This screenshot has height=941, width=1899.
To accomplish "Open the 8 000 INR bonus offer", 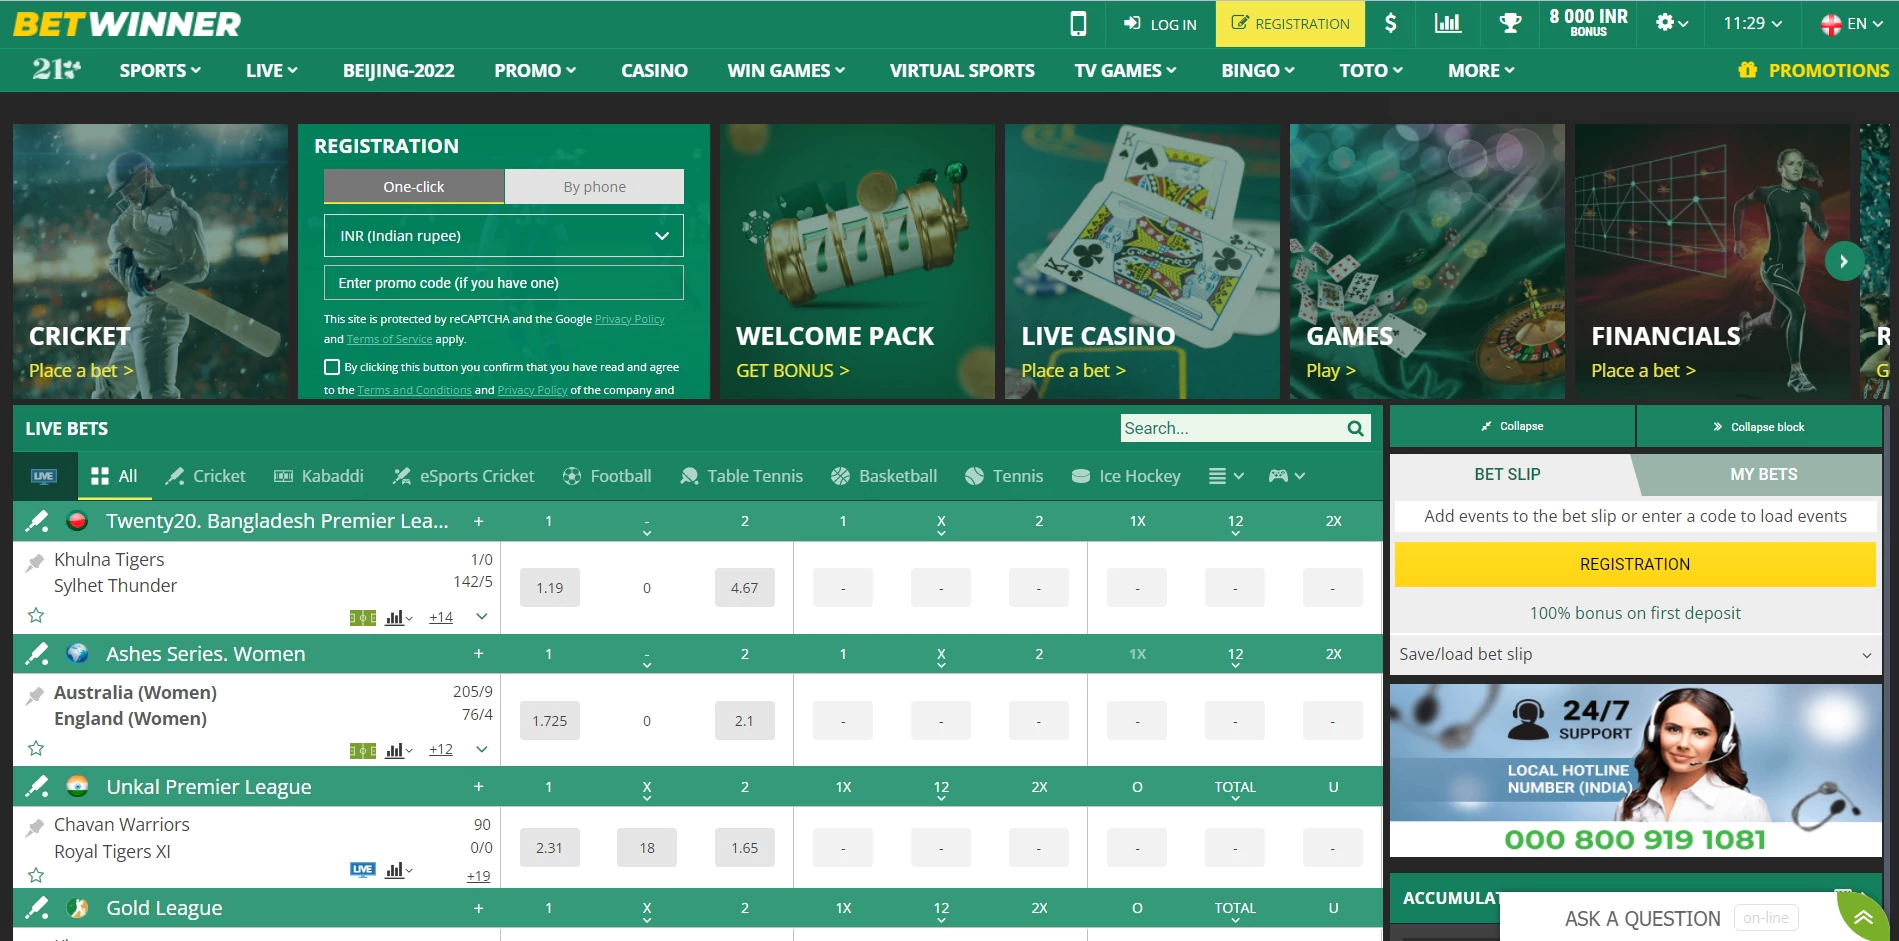I will point(1588,23).
